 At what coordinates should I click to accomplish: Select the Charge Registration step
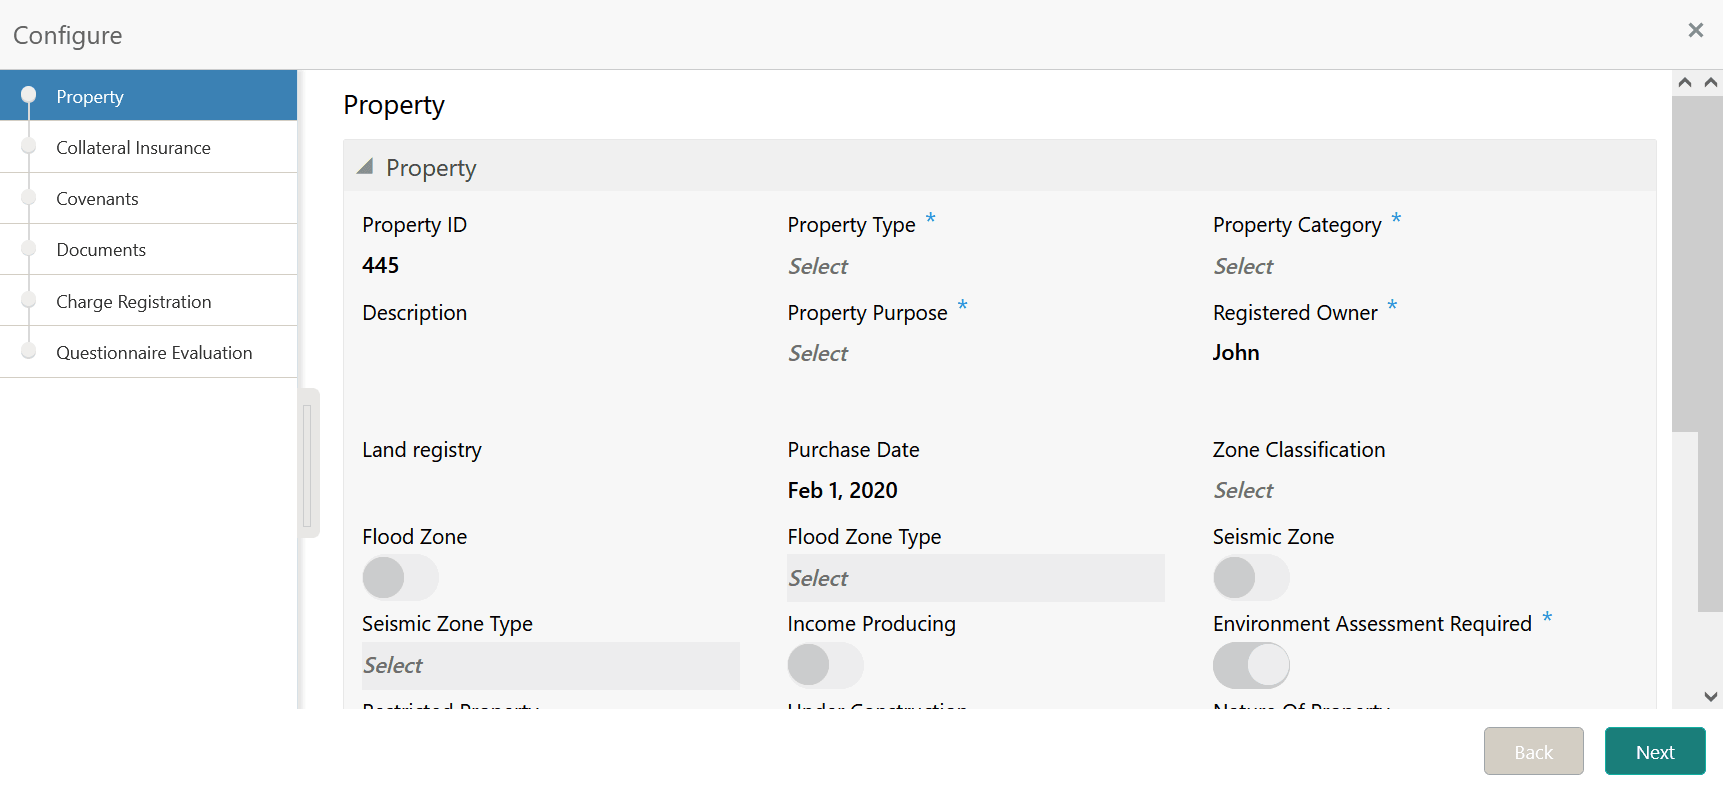[x=135, y=301]
